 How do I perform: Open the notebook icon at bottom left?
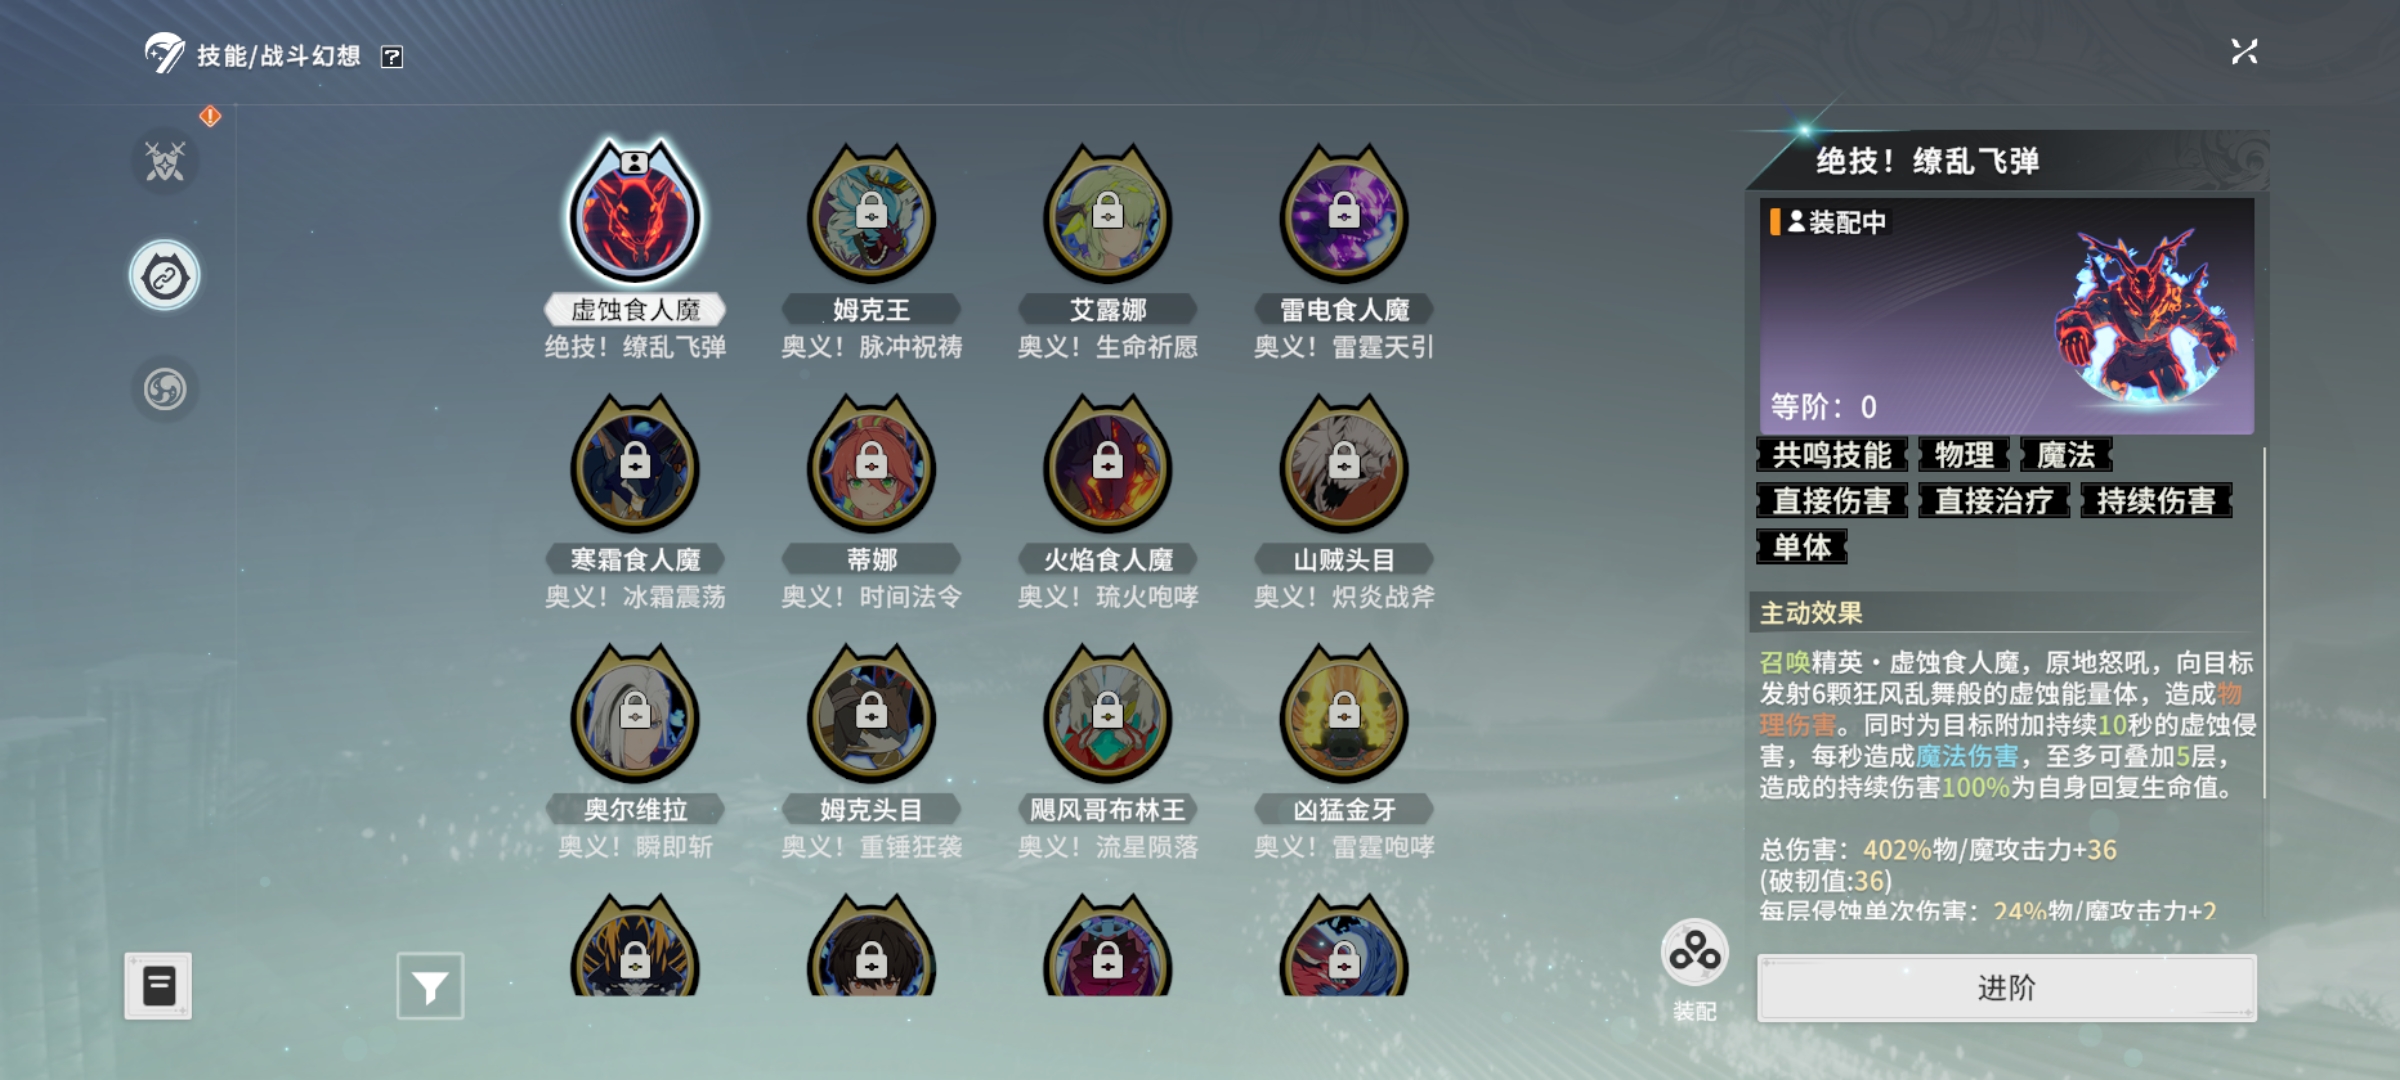pyautogui.click(x=158, y=986)
